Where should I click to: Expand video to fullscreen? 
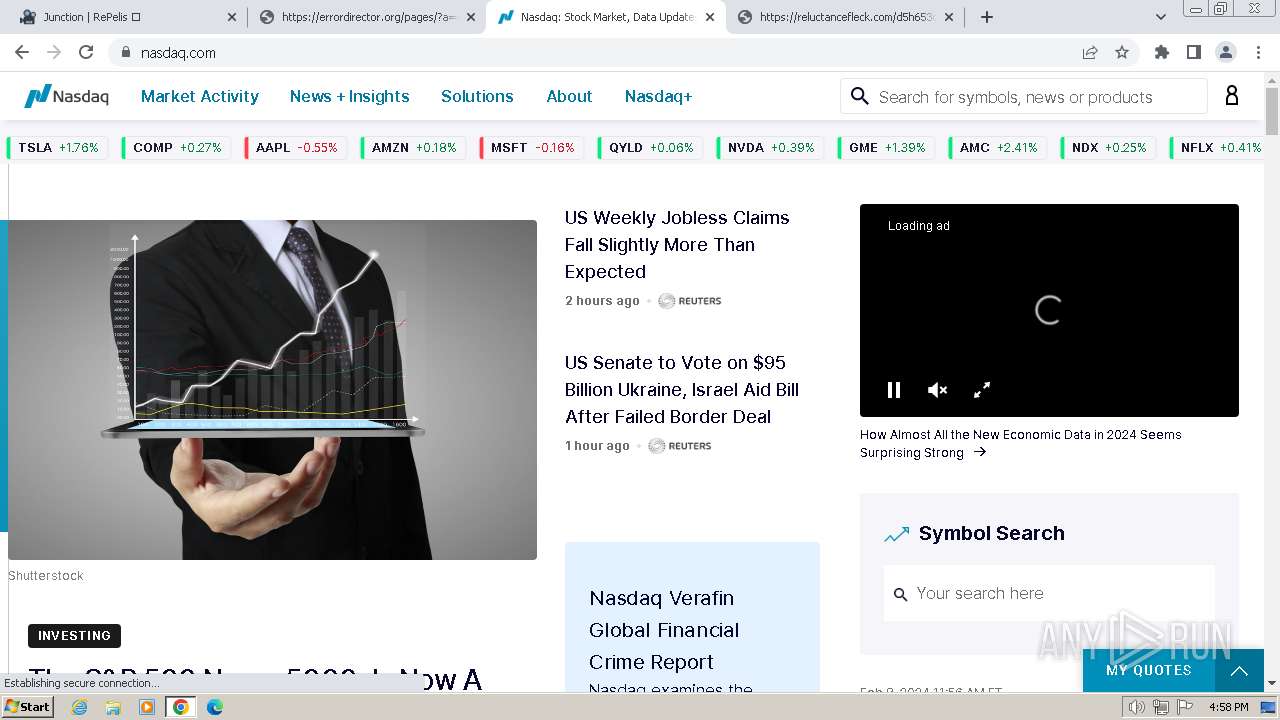(982, 390)
